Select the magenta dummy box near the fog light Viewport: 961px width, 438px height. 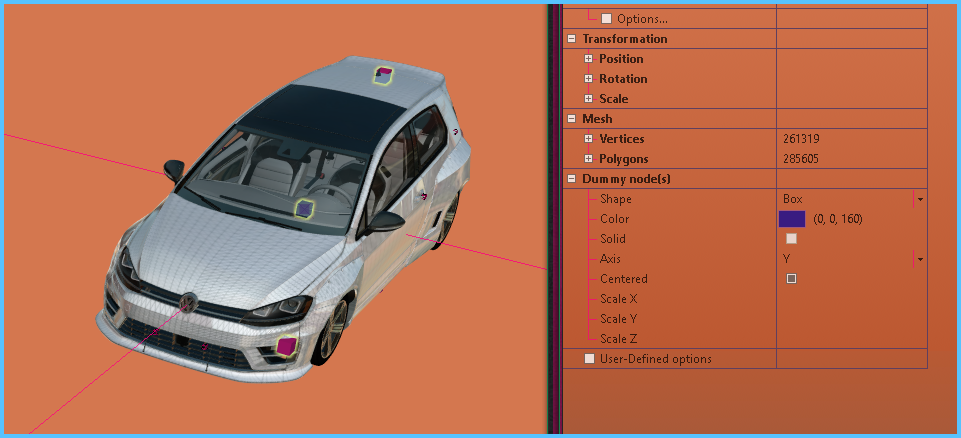pos(286,346)
